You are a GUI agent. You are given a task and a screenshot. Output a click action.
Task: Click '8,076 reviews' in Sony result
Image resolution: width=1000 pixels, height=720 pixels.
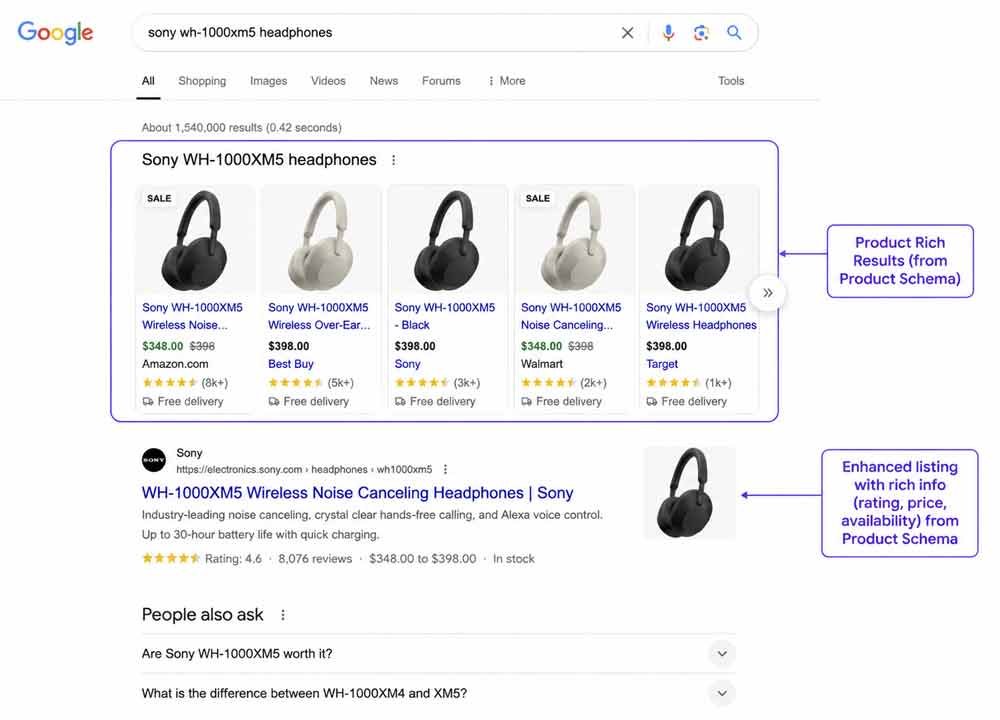coord(315,559)
